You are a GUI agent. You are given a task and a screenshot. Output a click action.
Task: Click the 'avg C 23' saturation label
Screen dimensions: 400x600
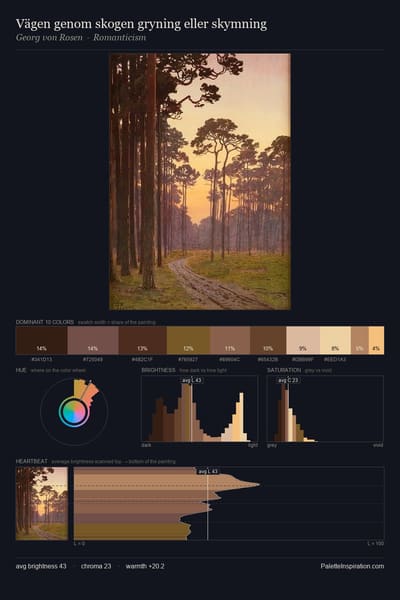(x=288, y=380)
